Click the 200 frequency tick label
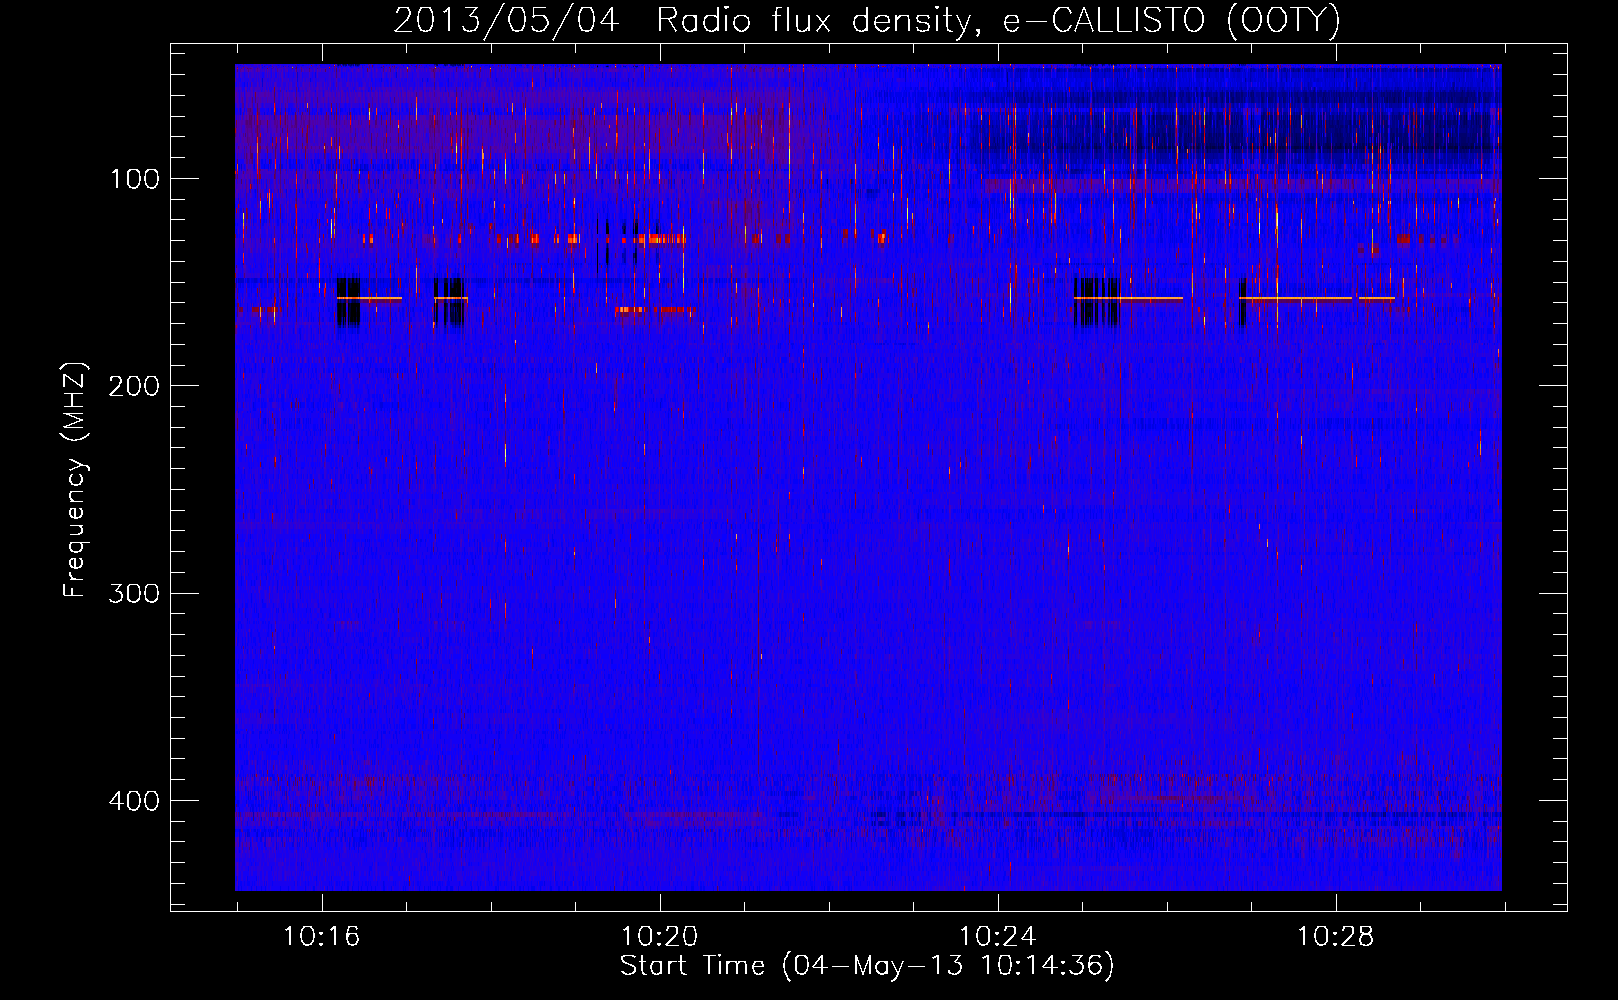Image resolution: width=1618 pixels, height=1000 pixels. point(134,387)
